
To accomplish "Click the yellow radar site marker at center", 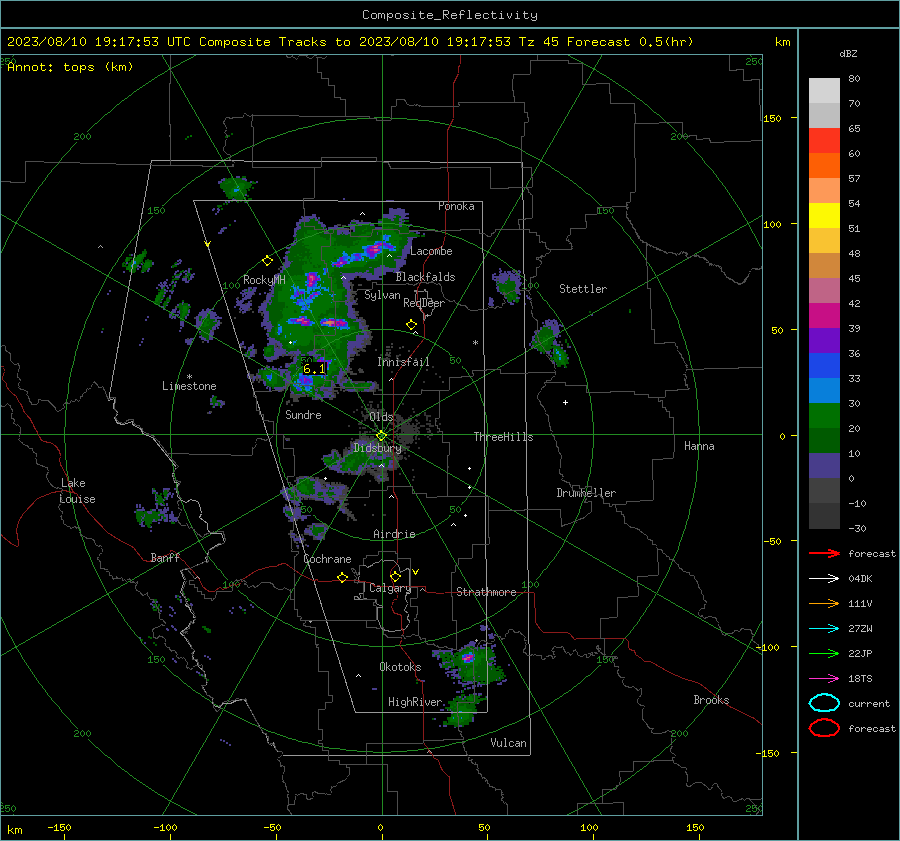I will click(381, 436).
